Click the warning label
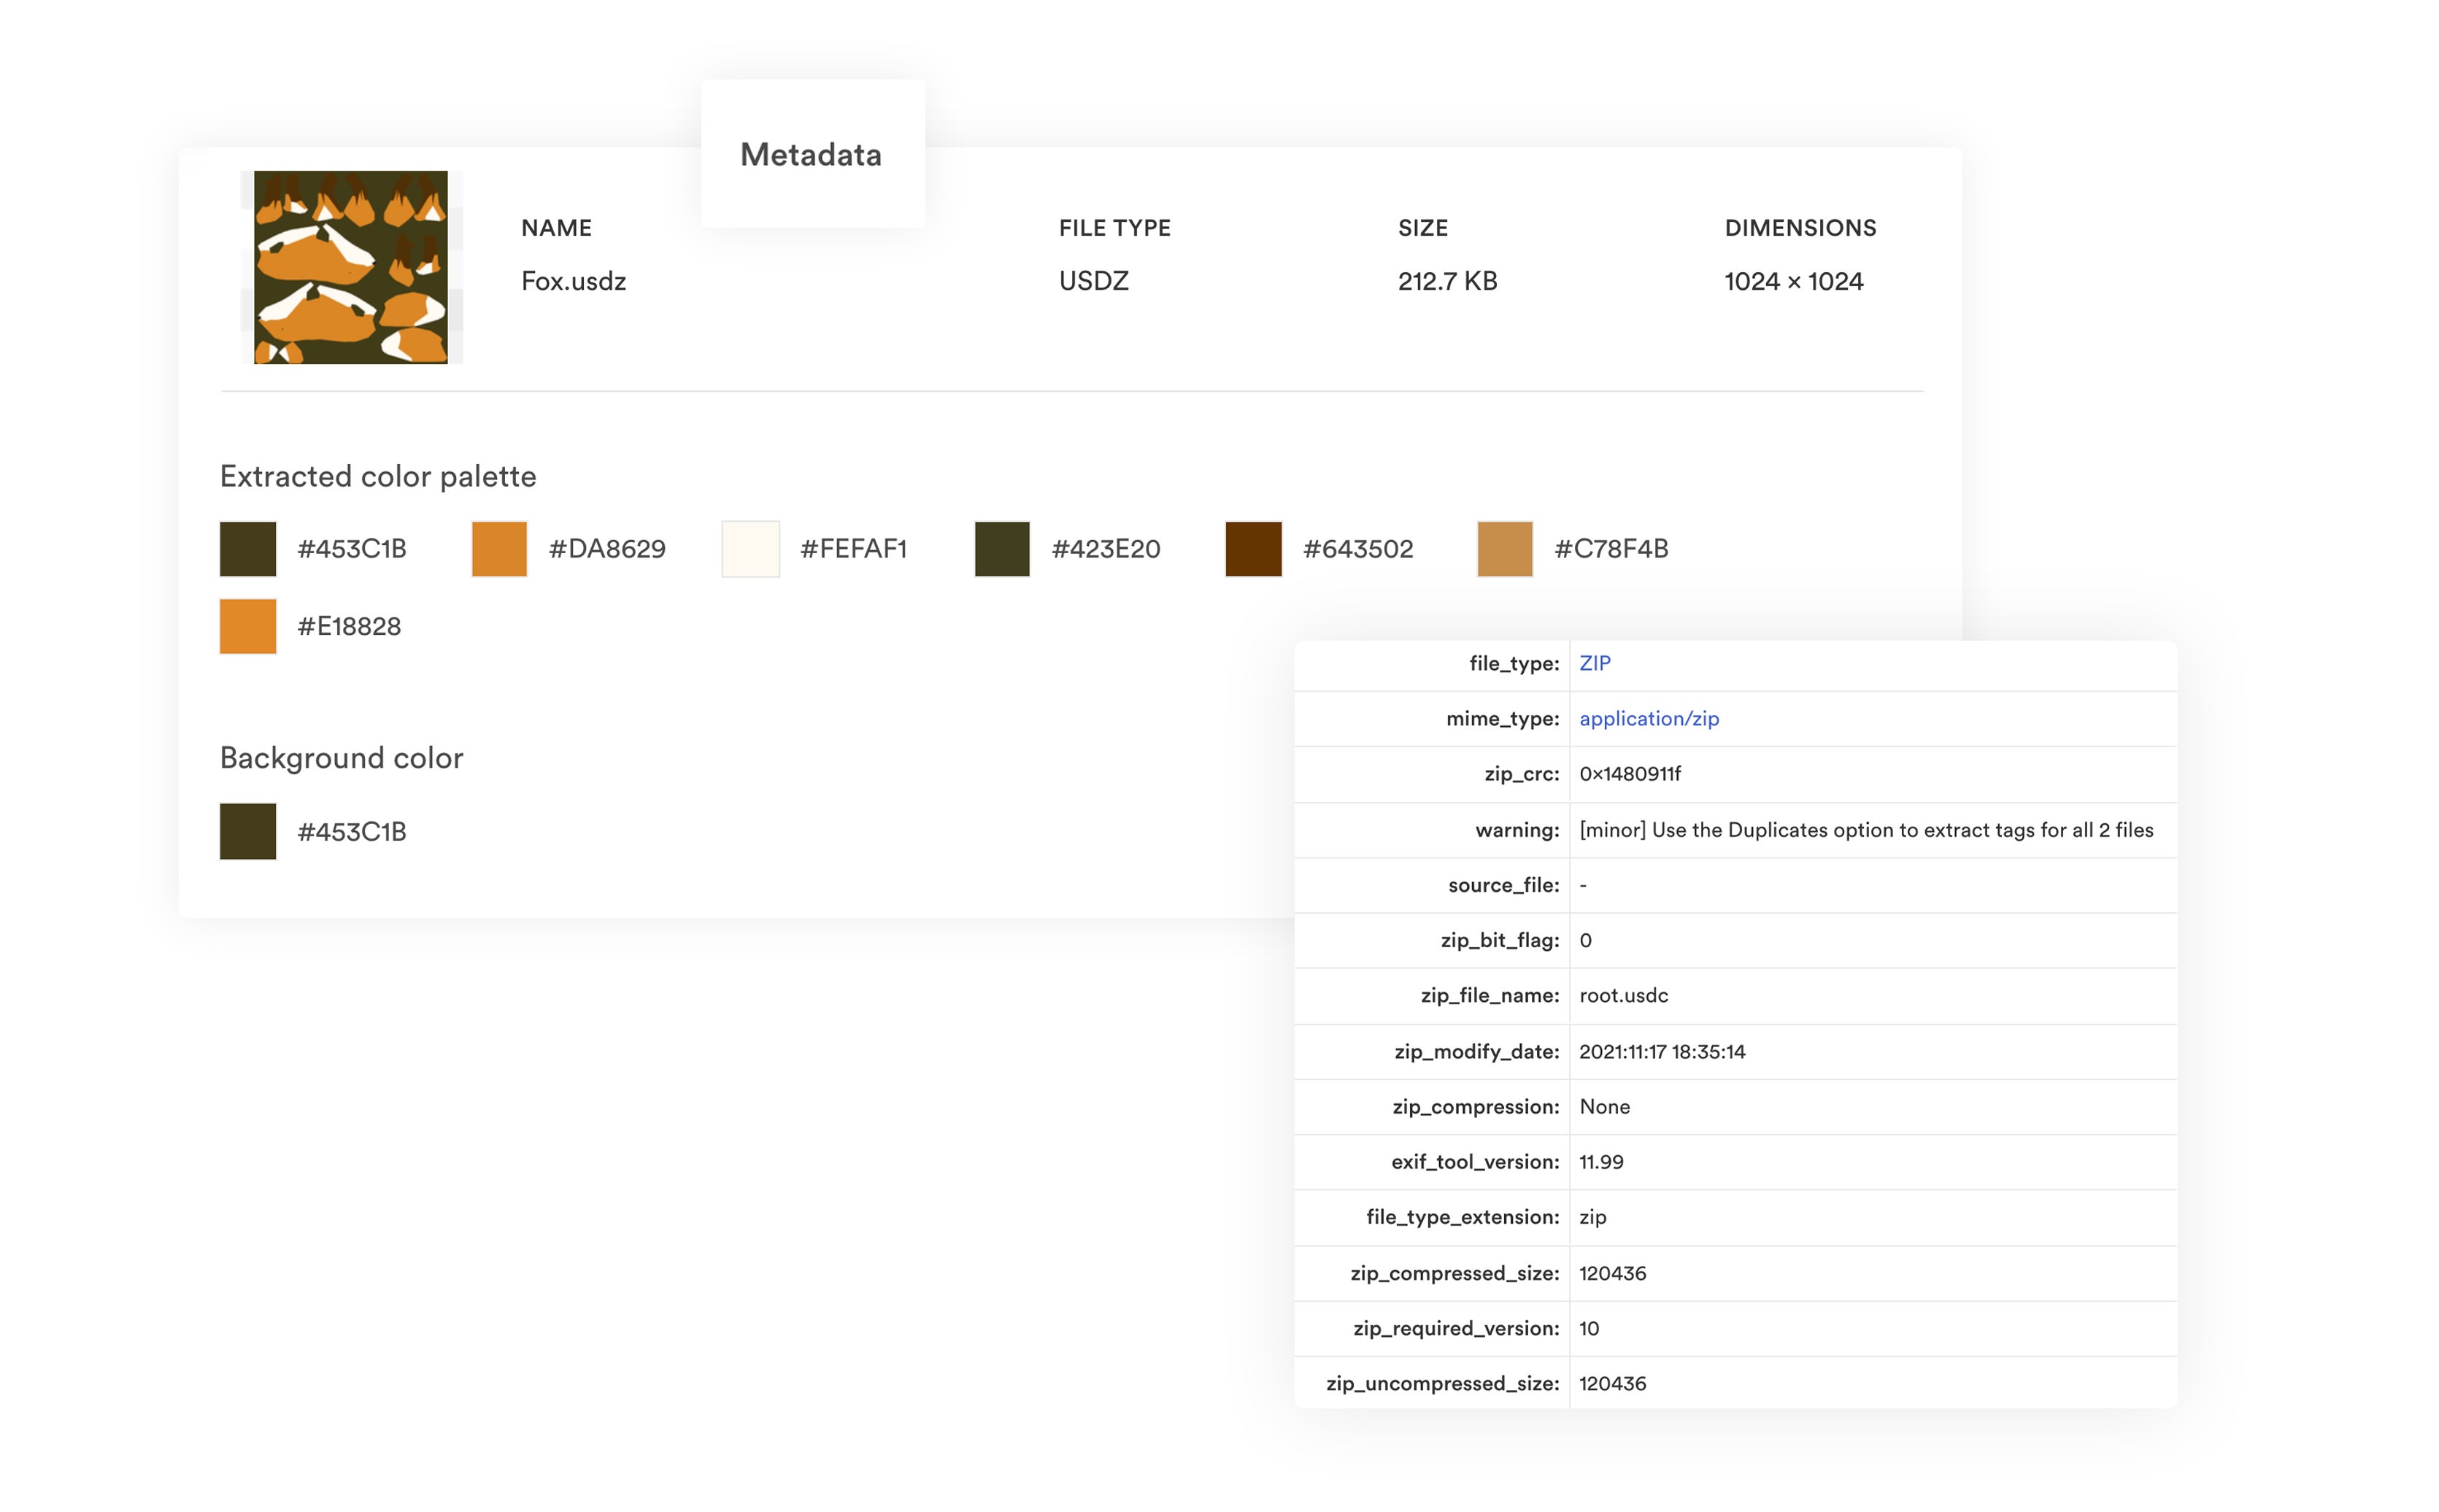 1517,830
